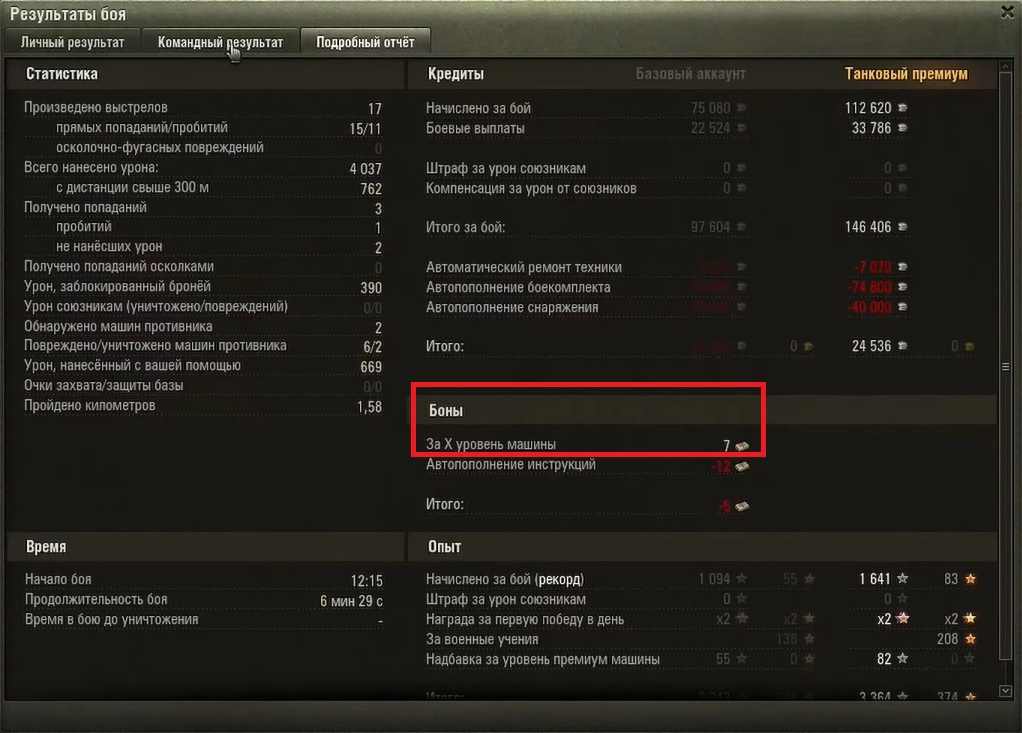Click bond icon on Боны Итого row
The height and width of the screenshot is (733, 1022).
click(742, 506)
